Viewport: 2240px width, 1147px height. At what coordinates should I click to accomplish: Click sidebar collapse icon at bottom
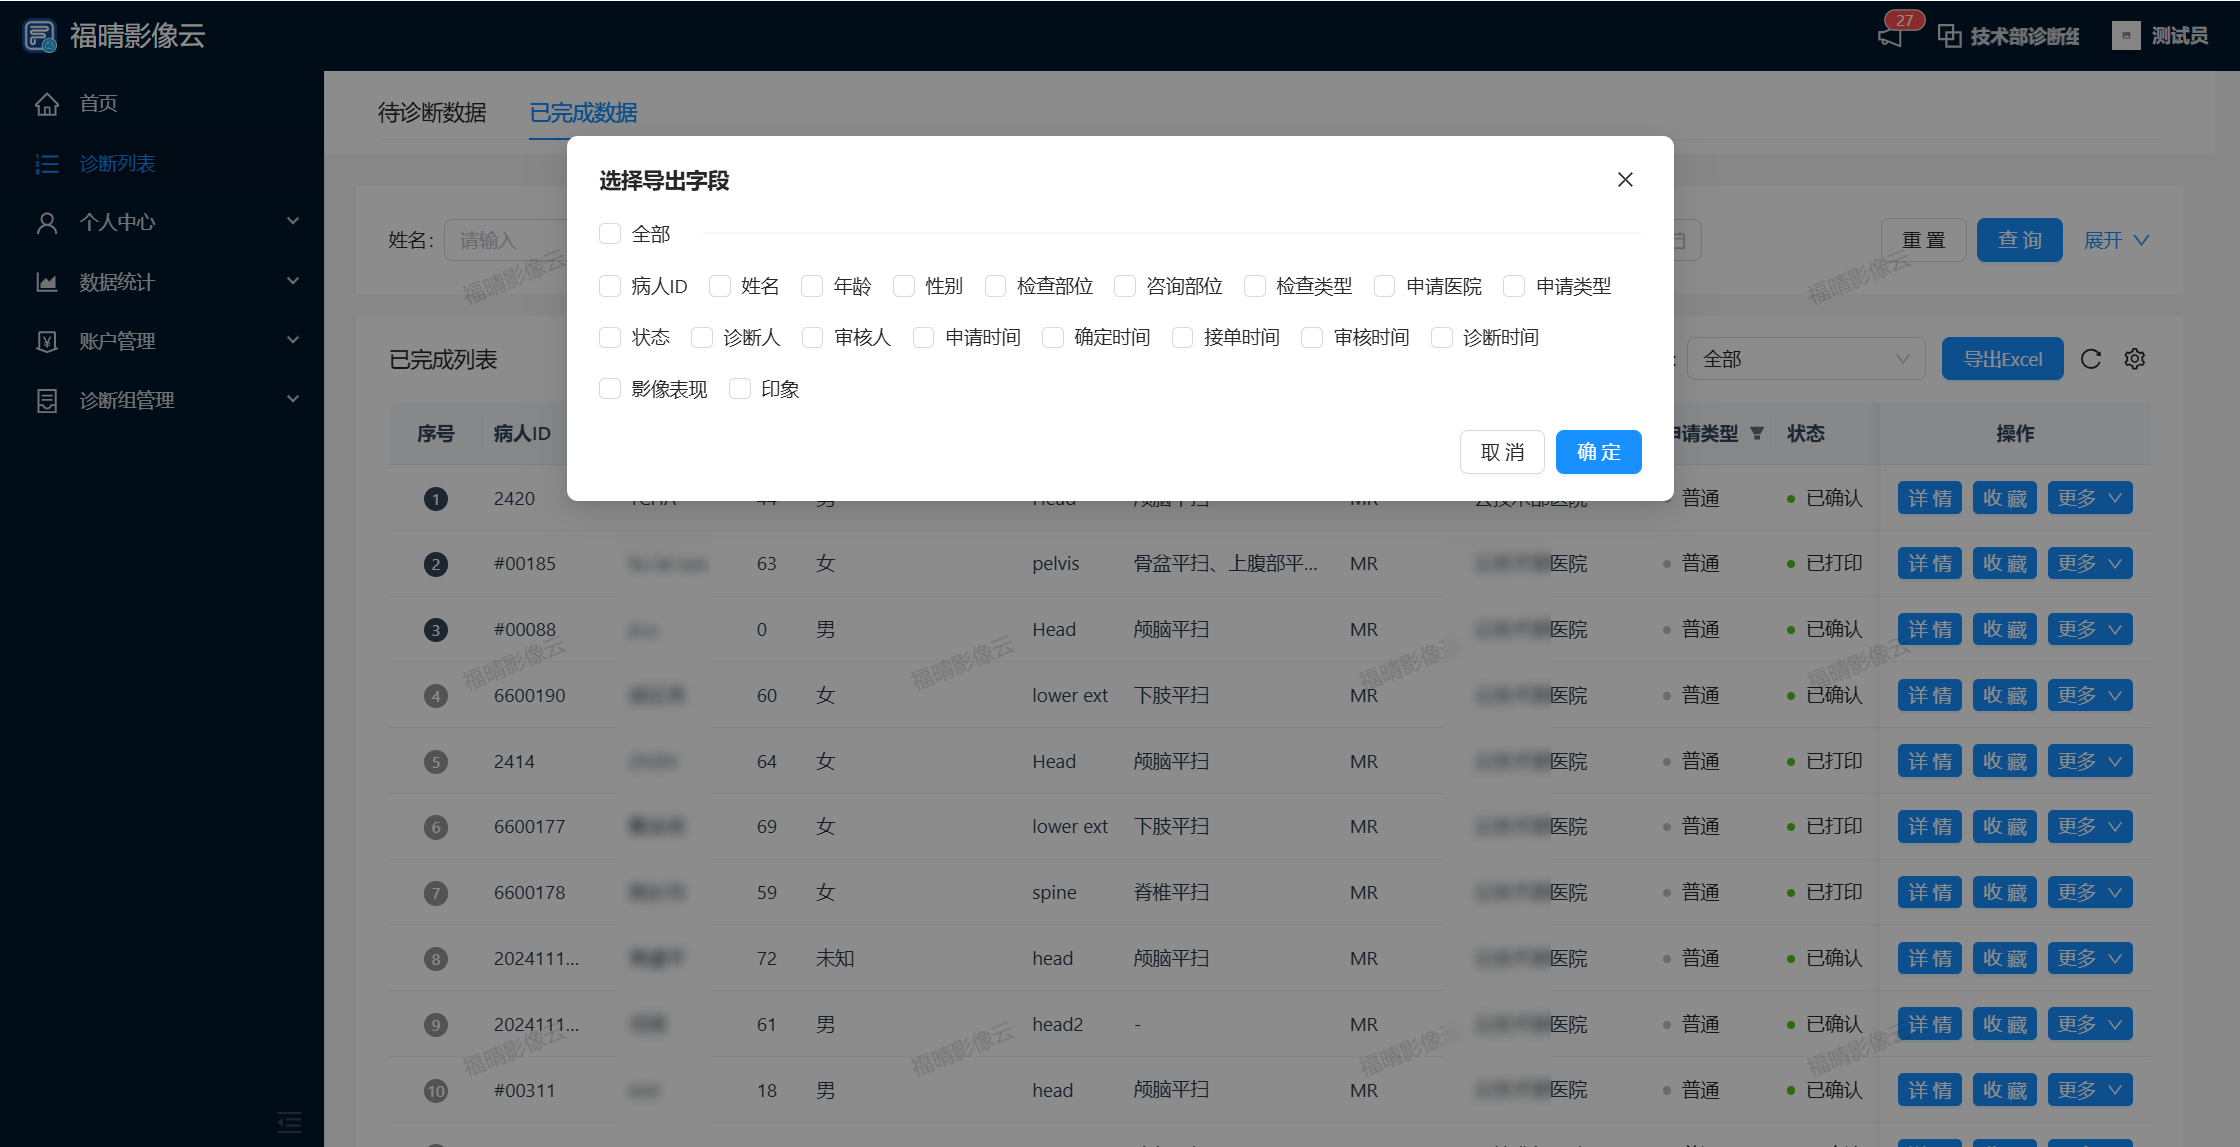[289, 1122]
